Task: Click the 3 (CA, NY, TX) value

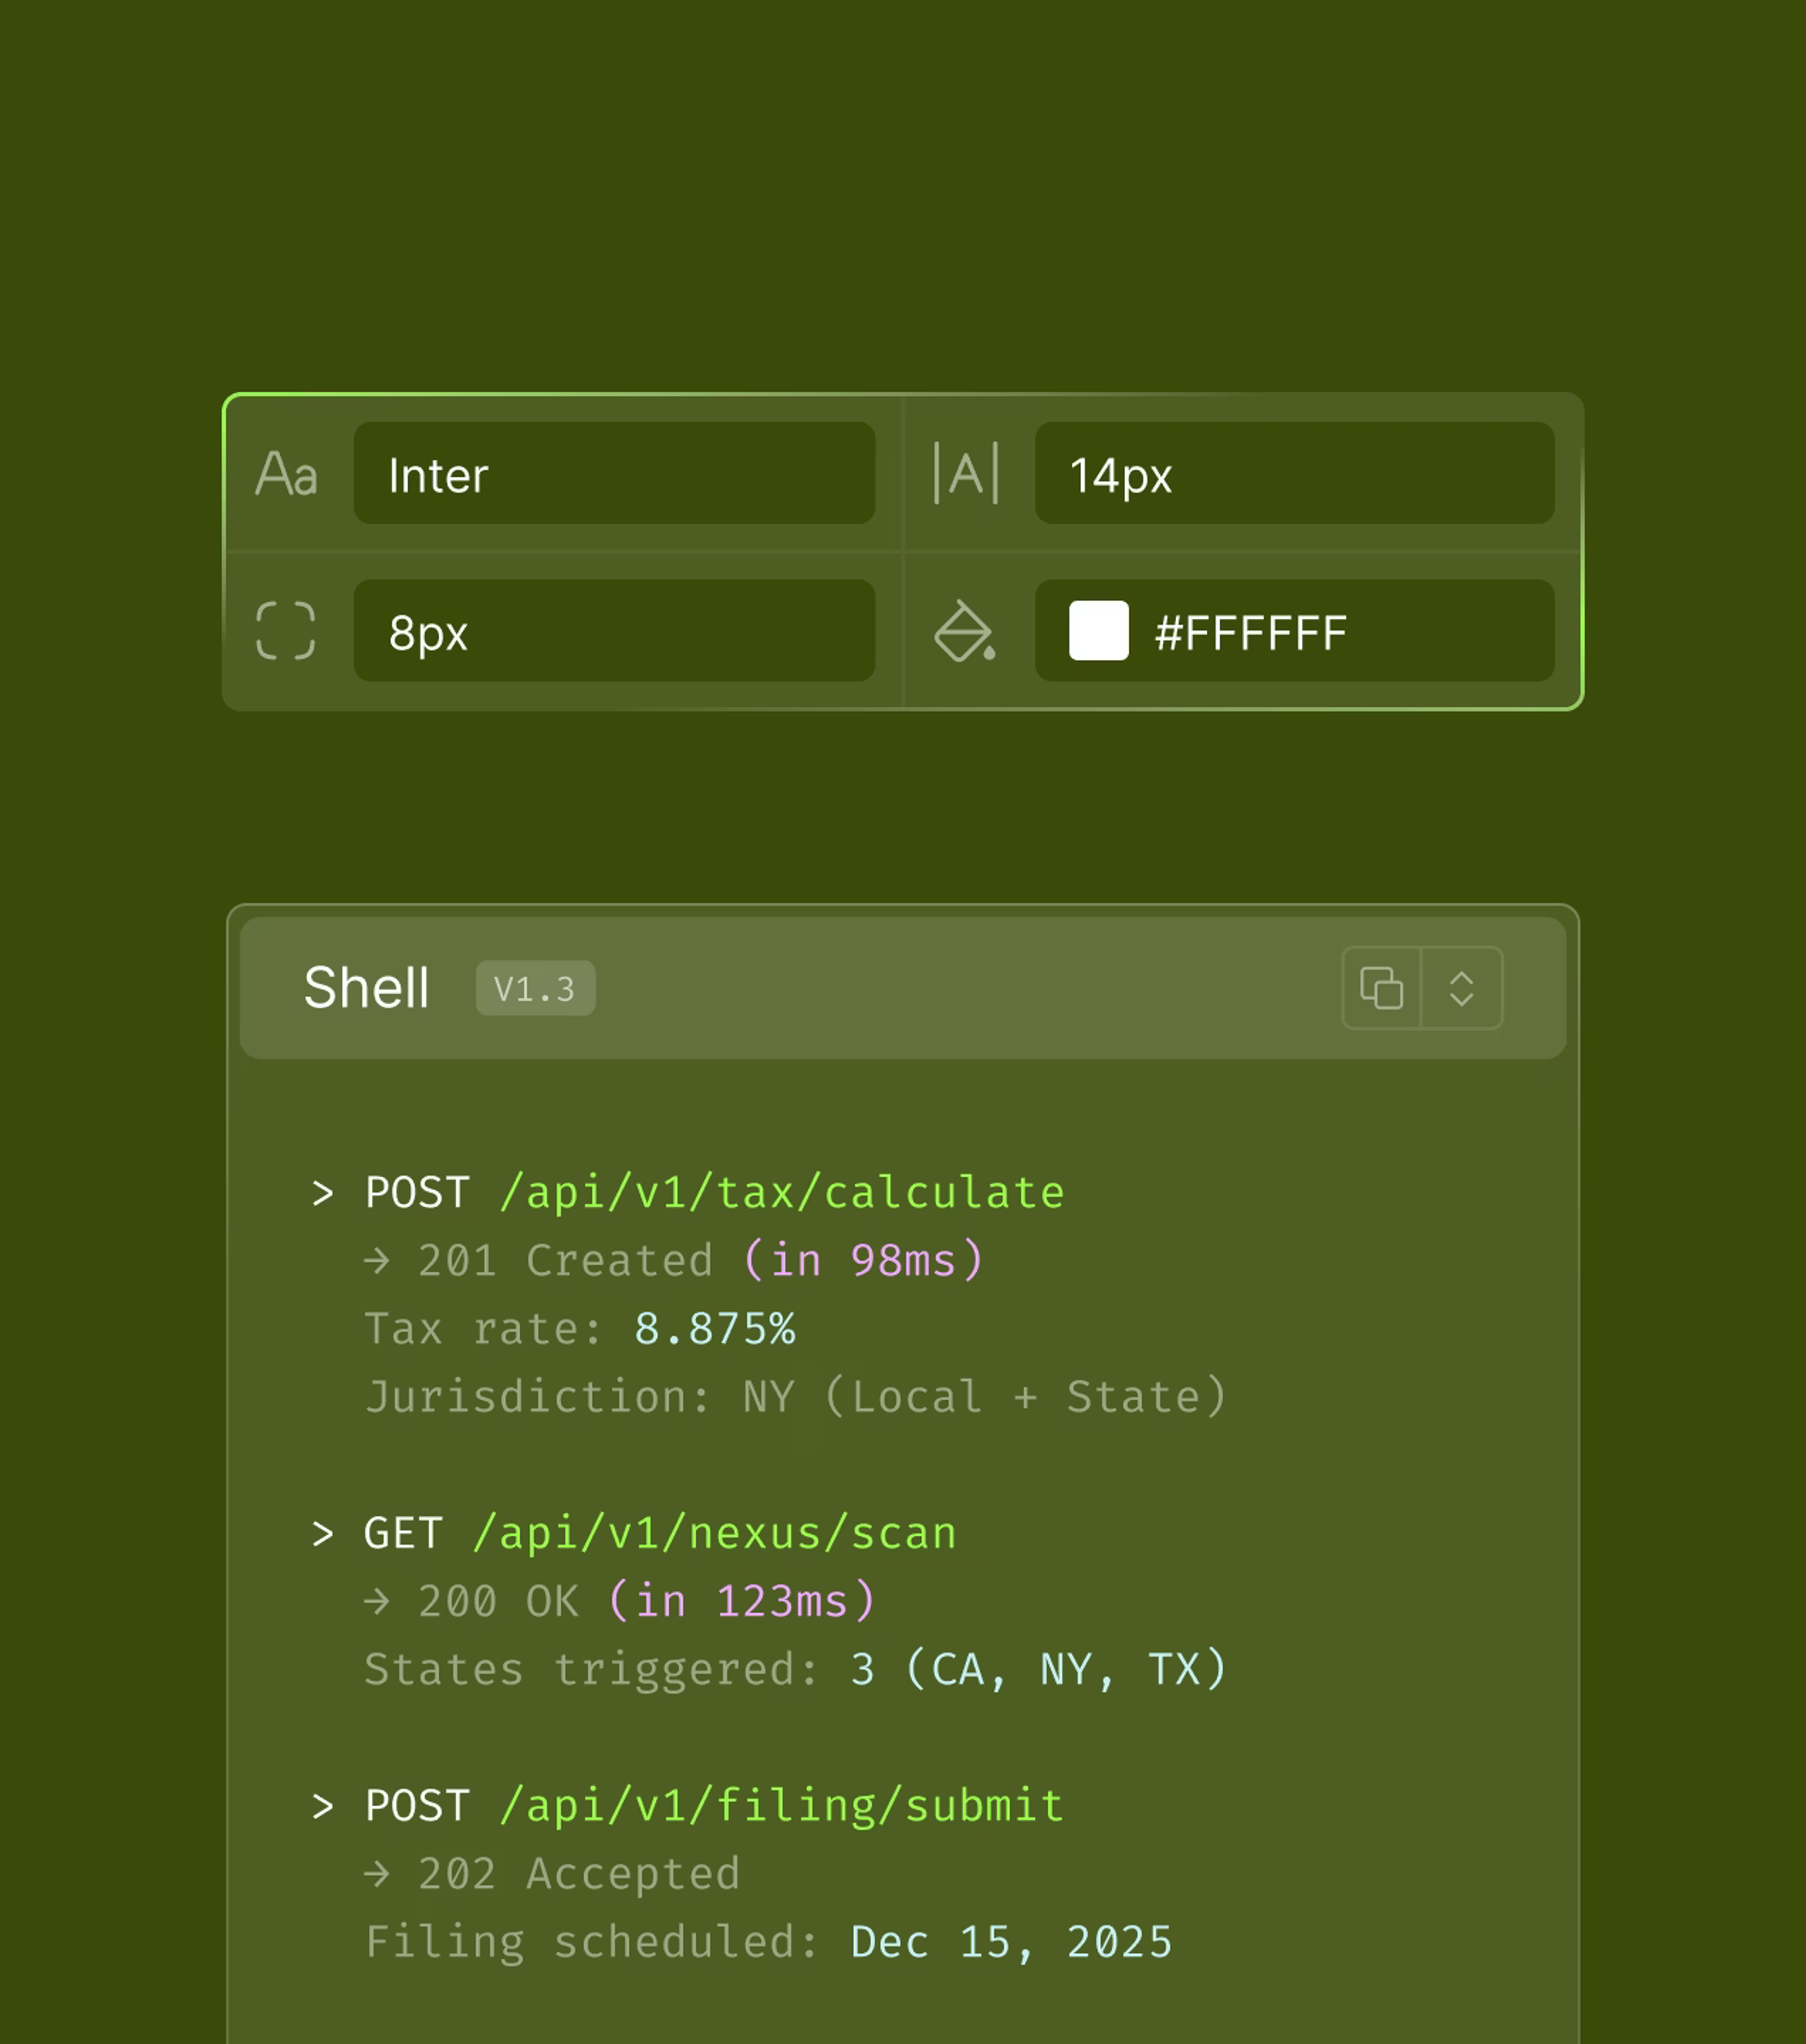Action: click(1038, 1670)
